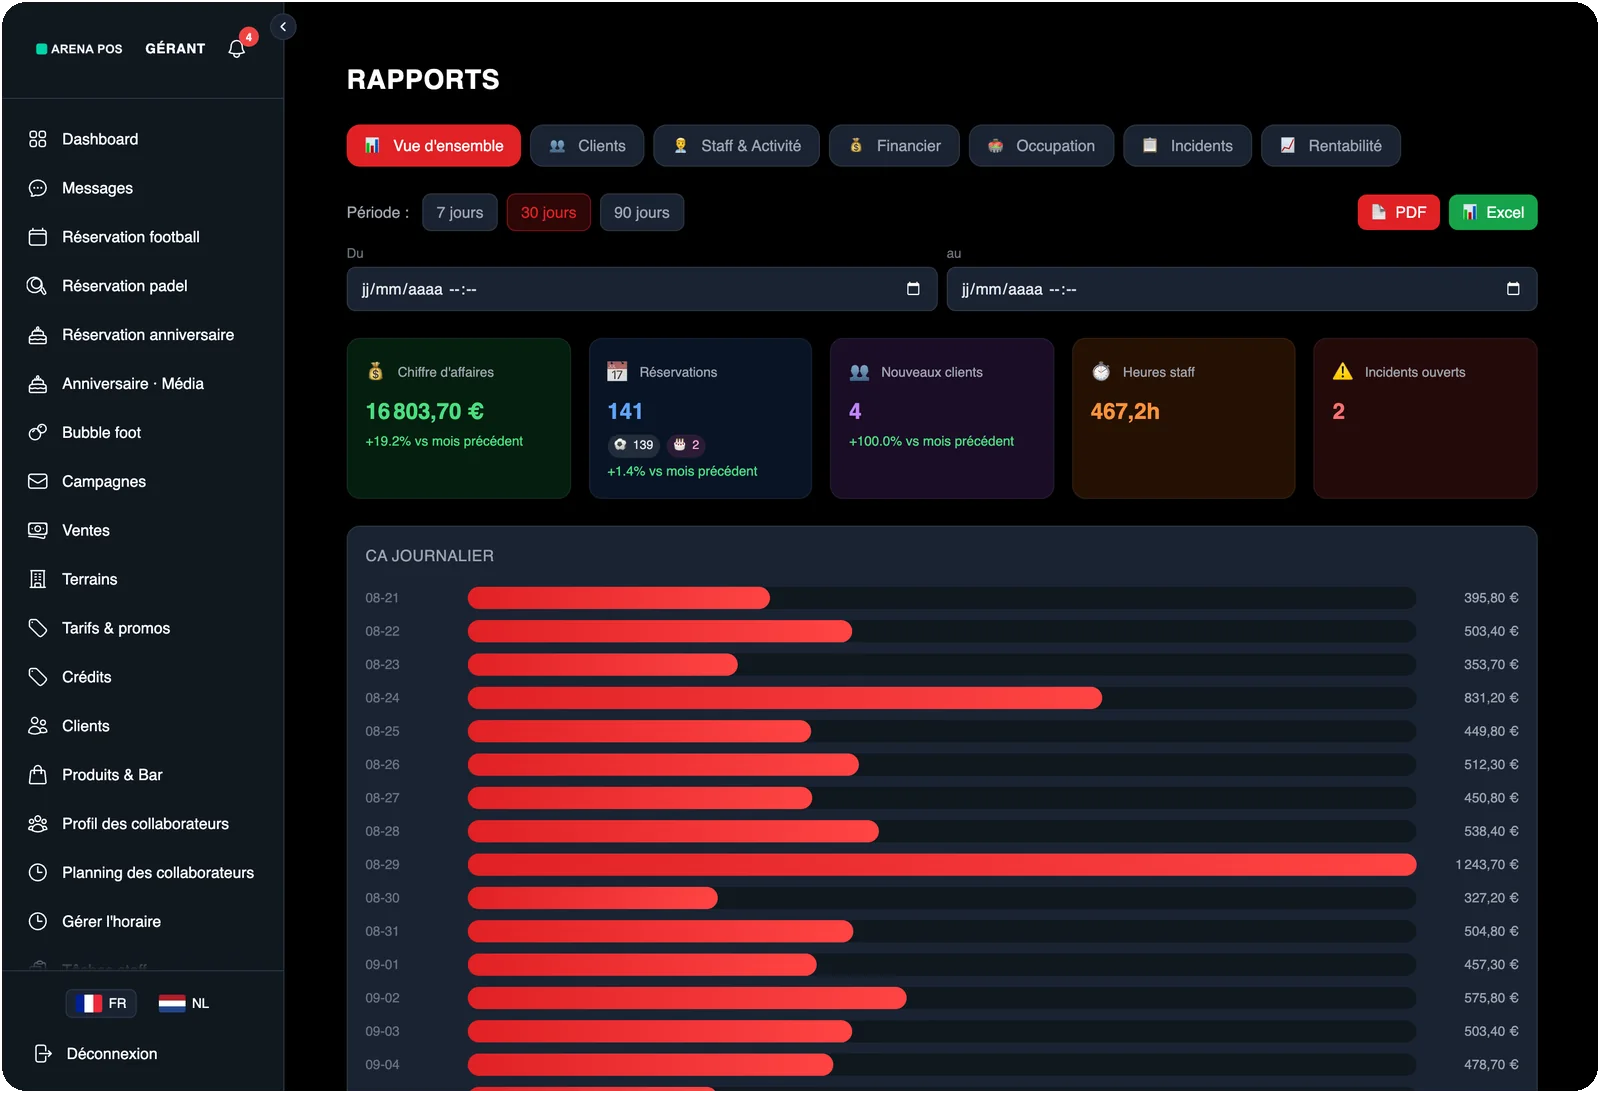Open the Financier reports tab
The image size is (1600, 1093).
click(x=894, y=146)
